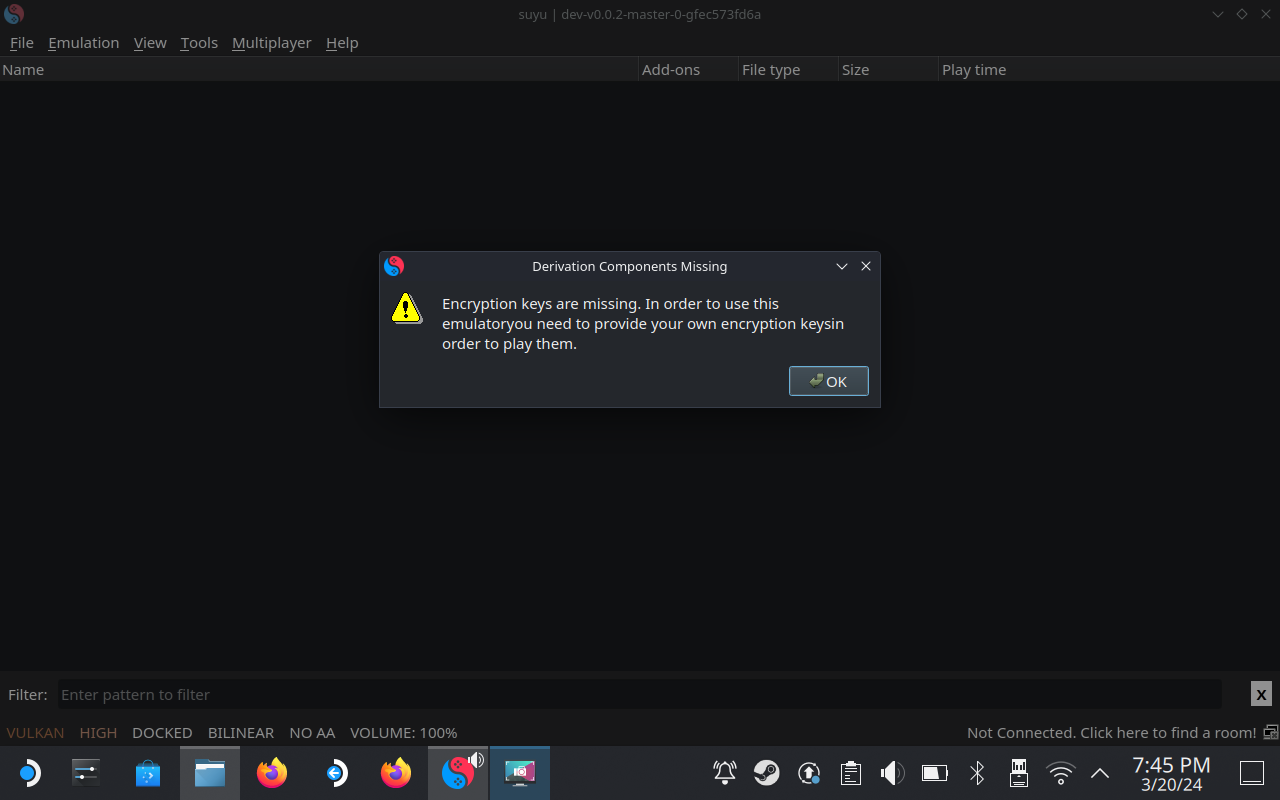1280x800 pixels.
Task: Check the battery status tray icon
Action: [x=935, y=773]
